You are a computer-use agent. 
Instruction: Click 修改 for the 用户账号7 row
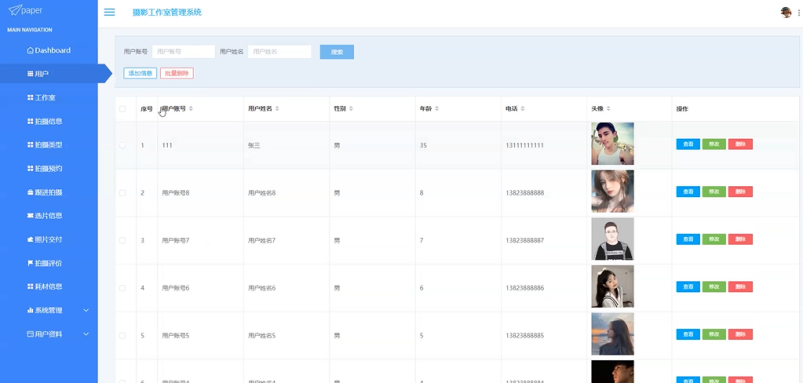[714, 239]
